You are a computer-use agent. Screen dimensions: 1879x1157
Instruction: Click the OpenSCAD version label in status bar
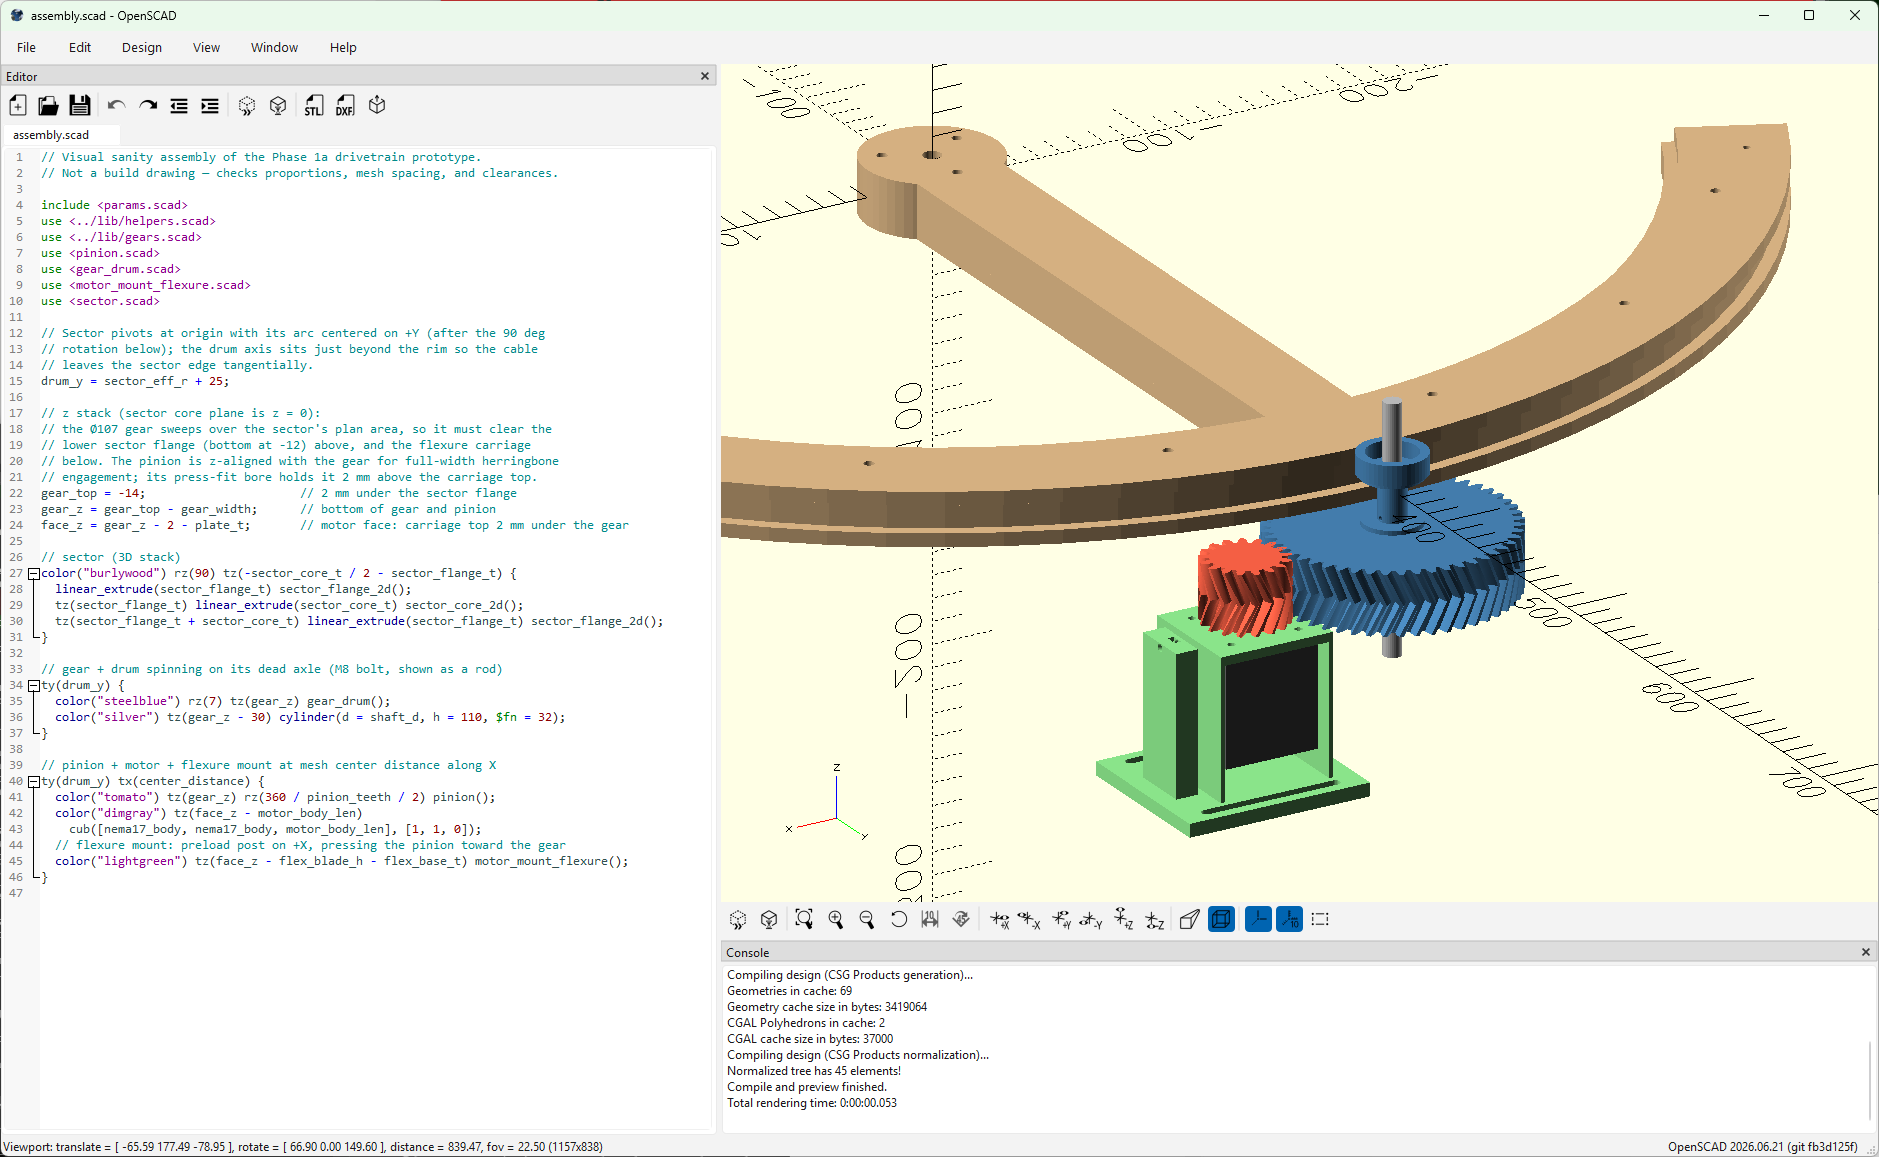click(x=1762, y=1147)
